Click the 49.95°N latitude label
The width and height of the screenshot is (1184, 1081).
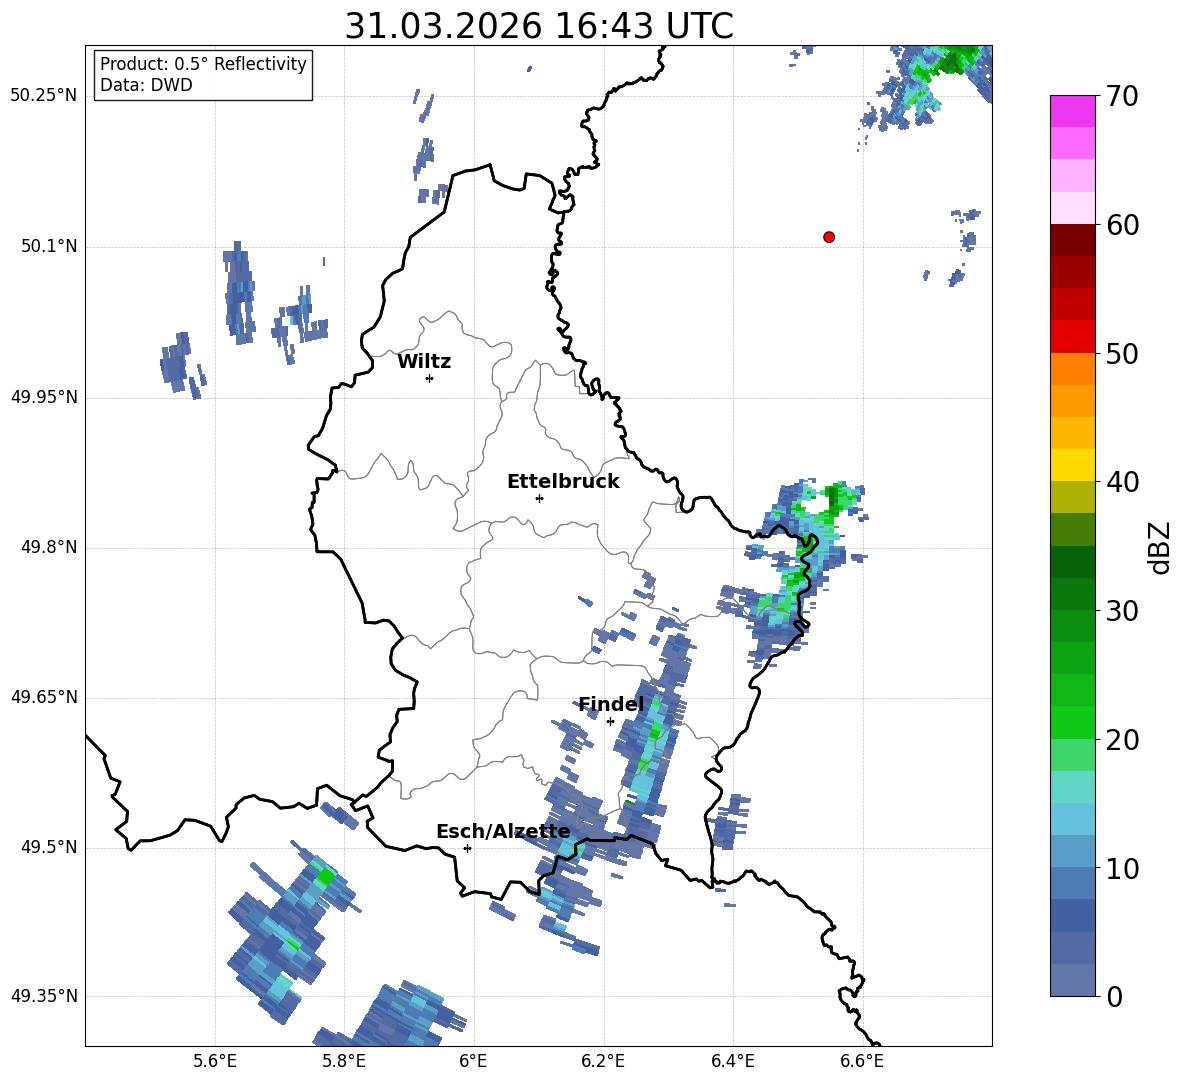pos(44,396)
